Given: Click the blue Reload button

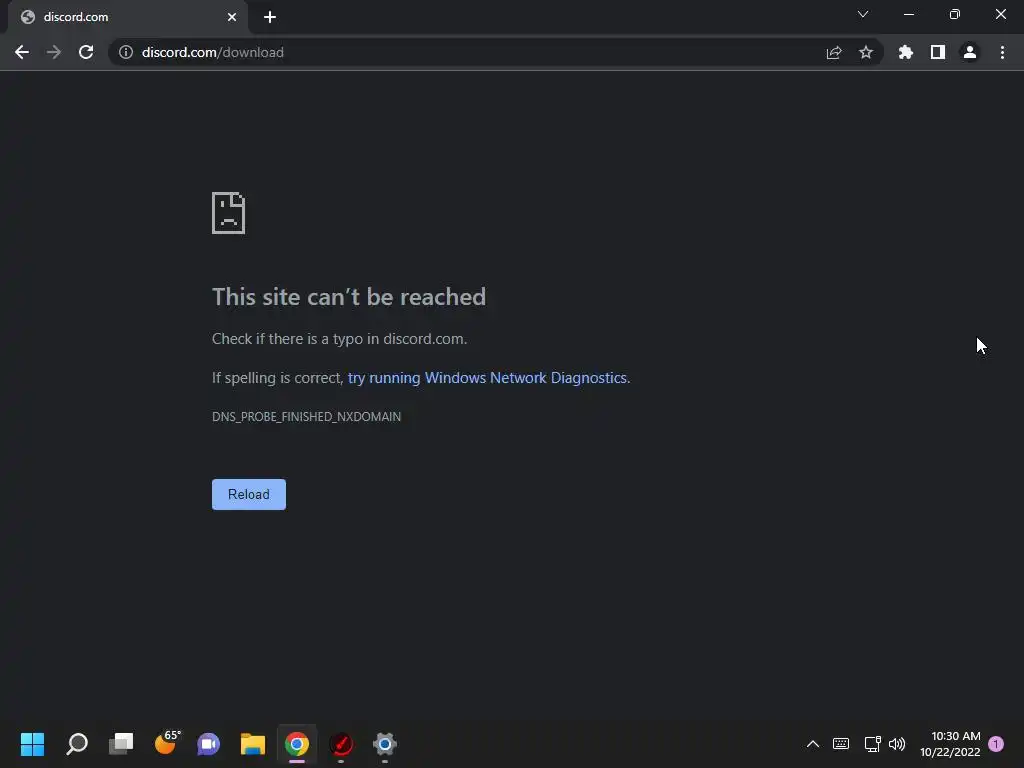Looking at the screenshot, I should coord(249,494).
